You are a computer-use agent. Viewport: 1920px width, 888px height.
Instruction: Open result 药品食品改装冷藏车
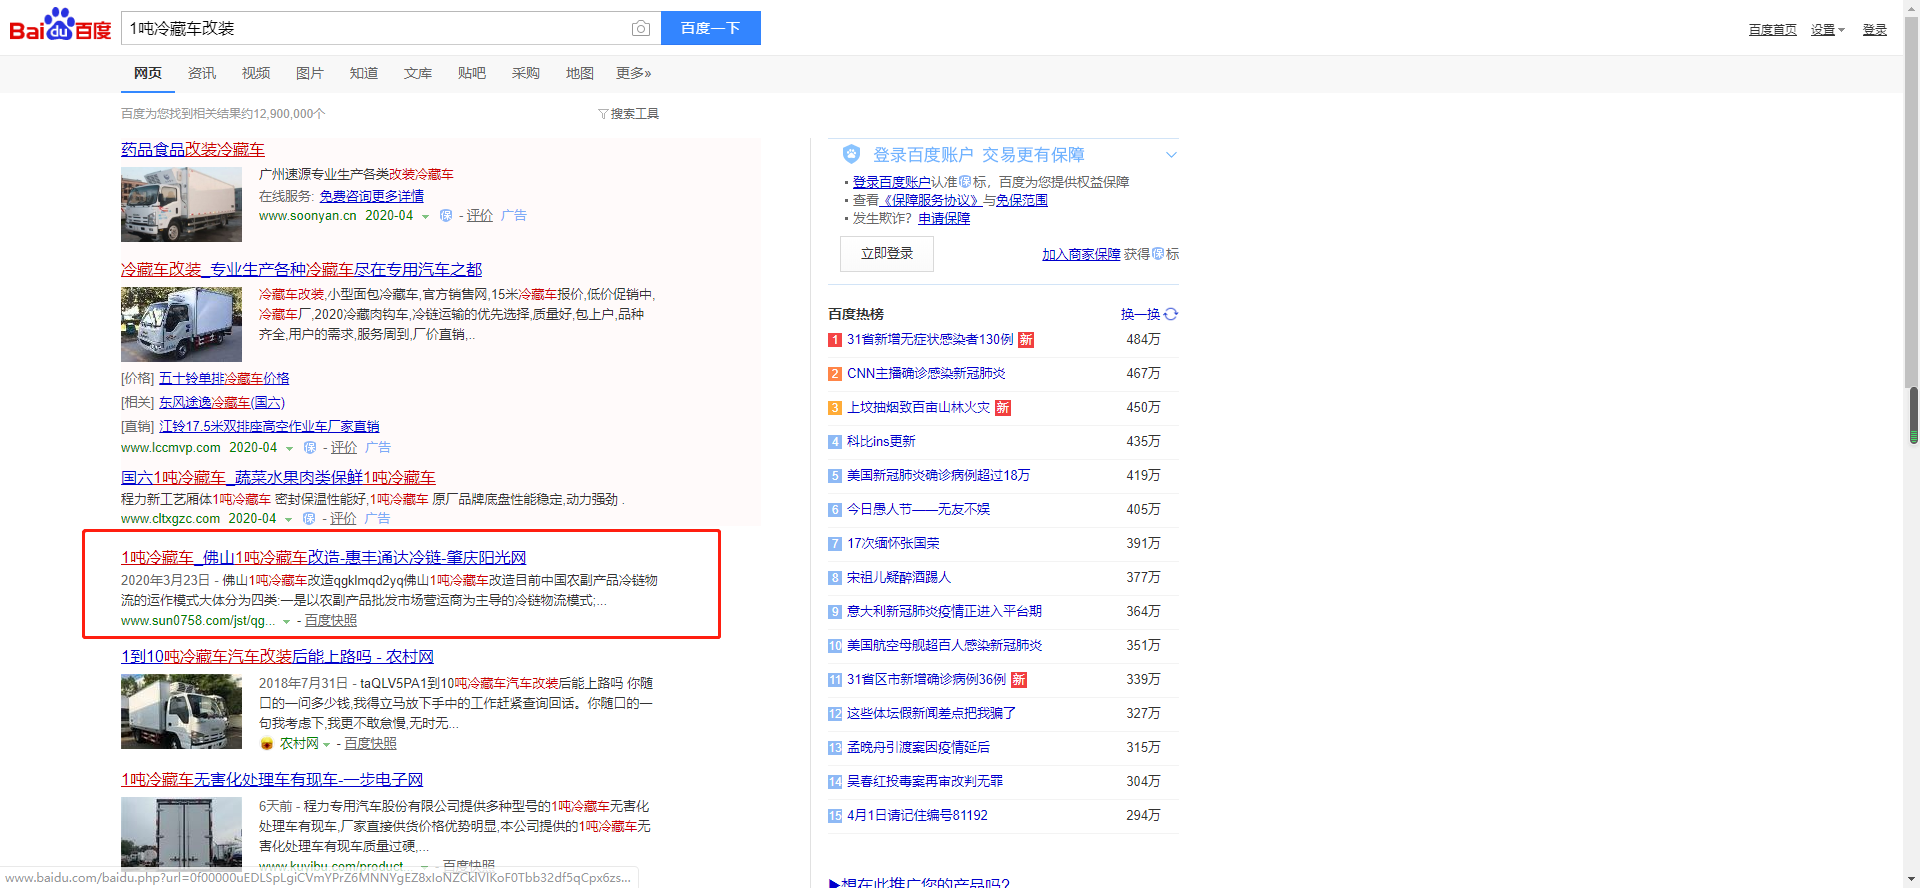coord(193,149)
